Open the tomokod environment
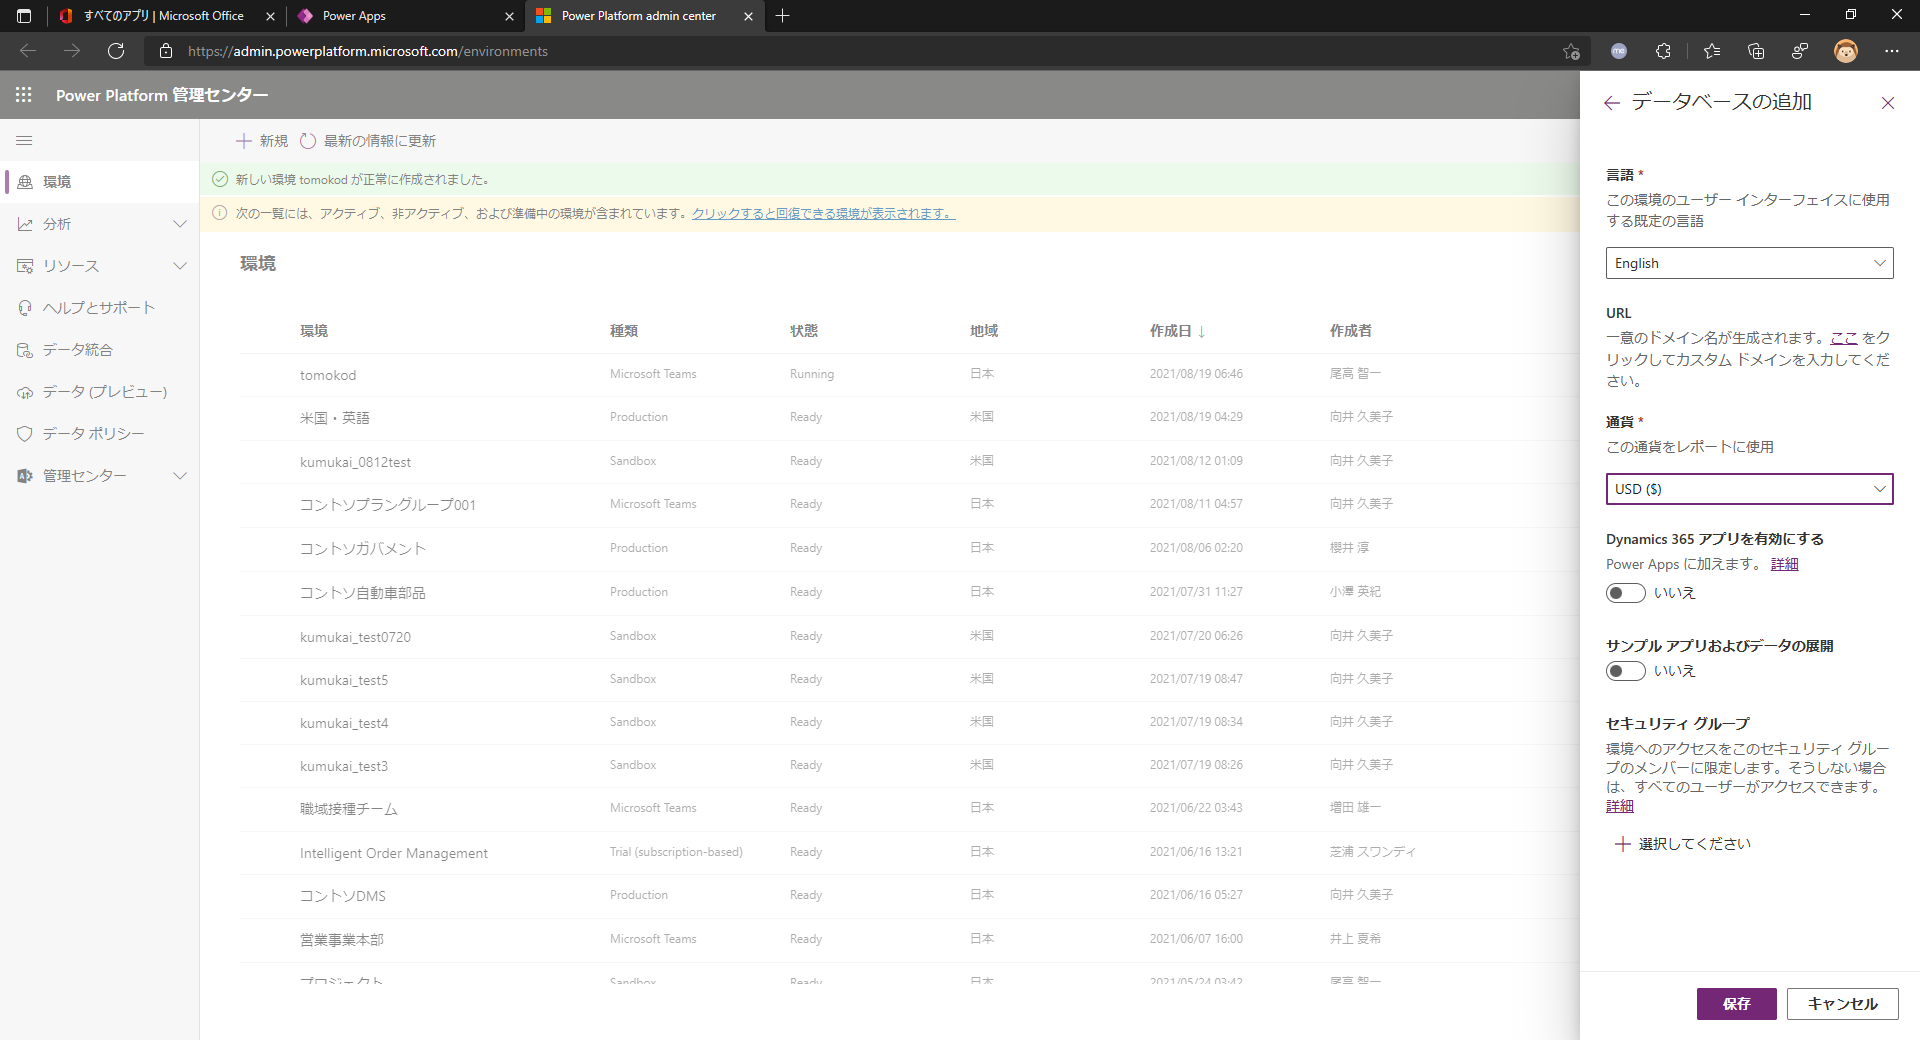Screen dimensions: 1920x1040 click(x=328, y=375)
